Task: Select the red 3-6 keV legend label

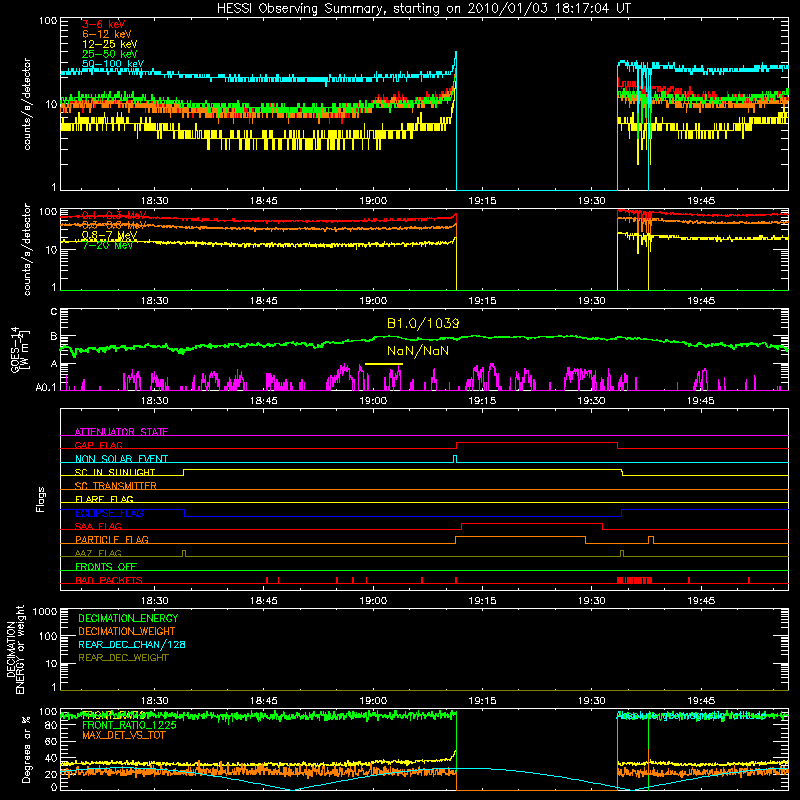Action: (103, 24)
